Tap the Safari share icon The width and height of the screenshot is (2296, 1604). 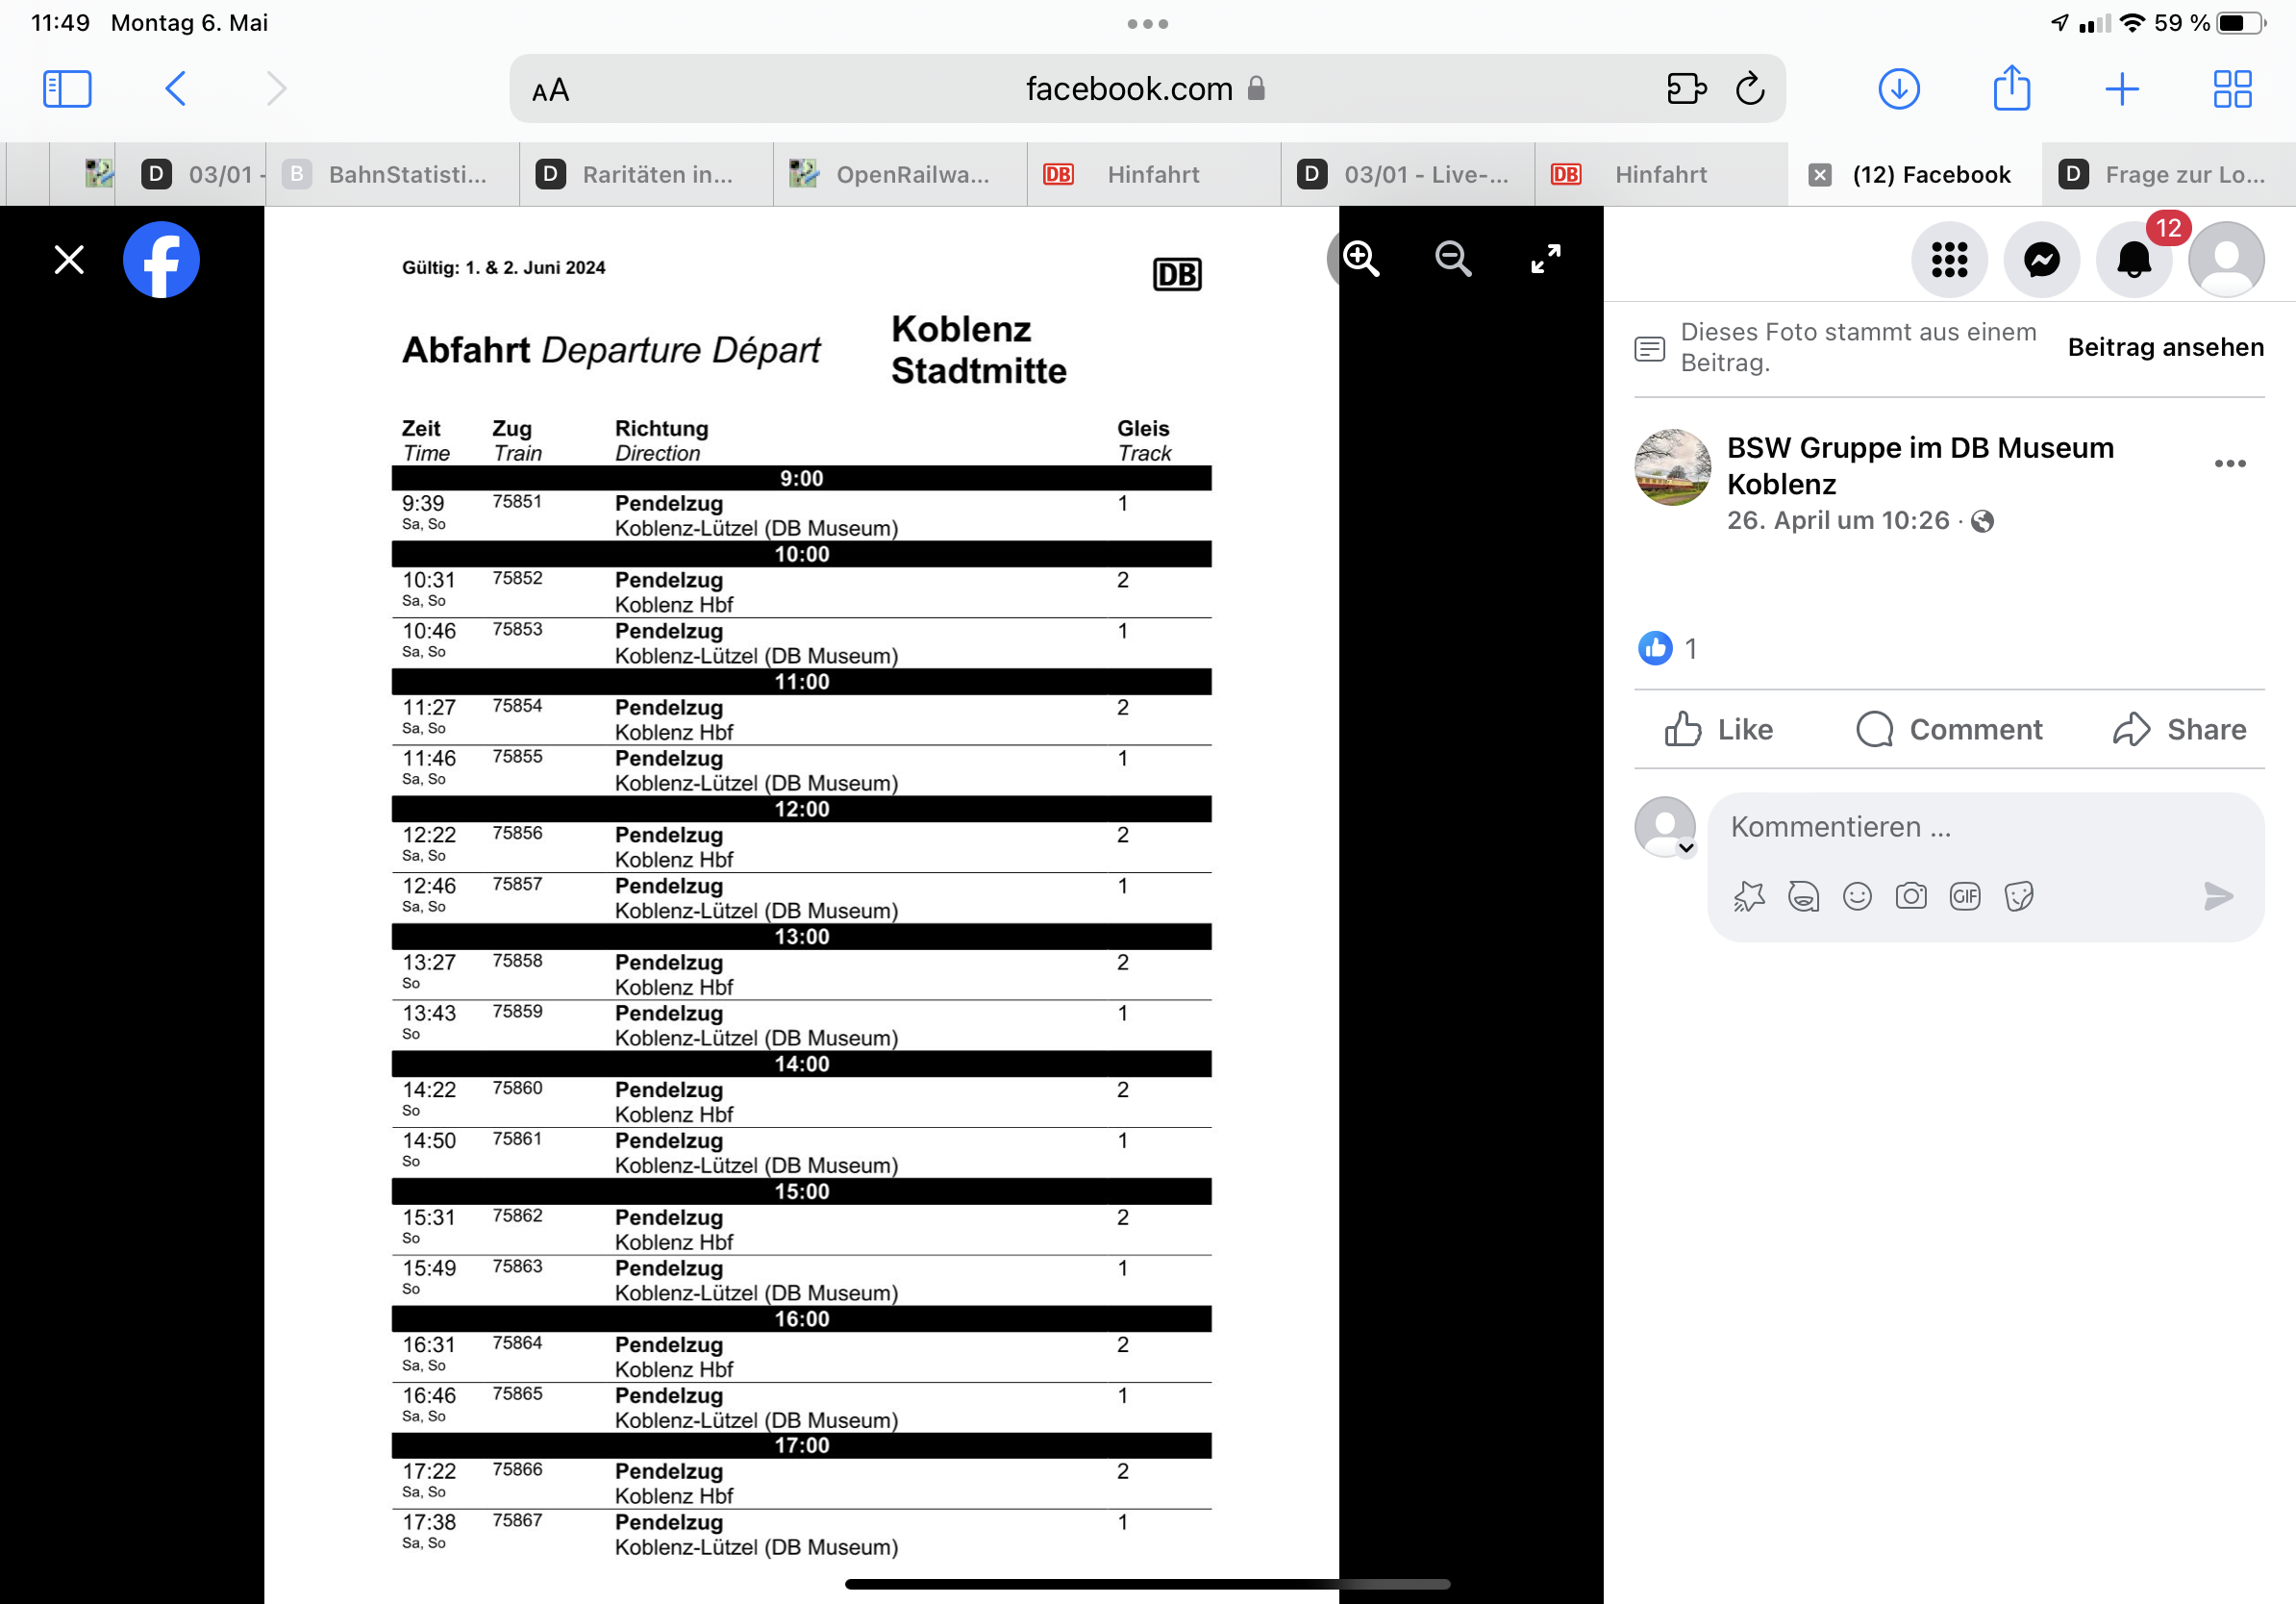2011,89
